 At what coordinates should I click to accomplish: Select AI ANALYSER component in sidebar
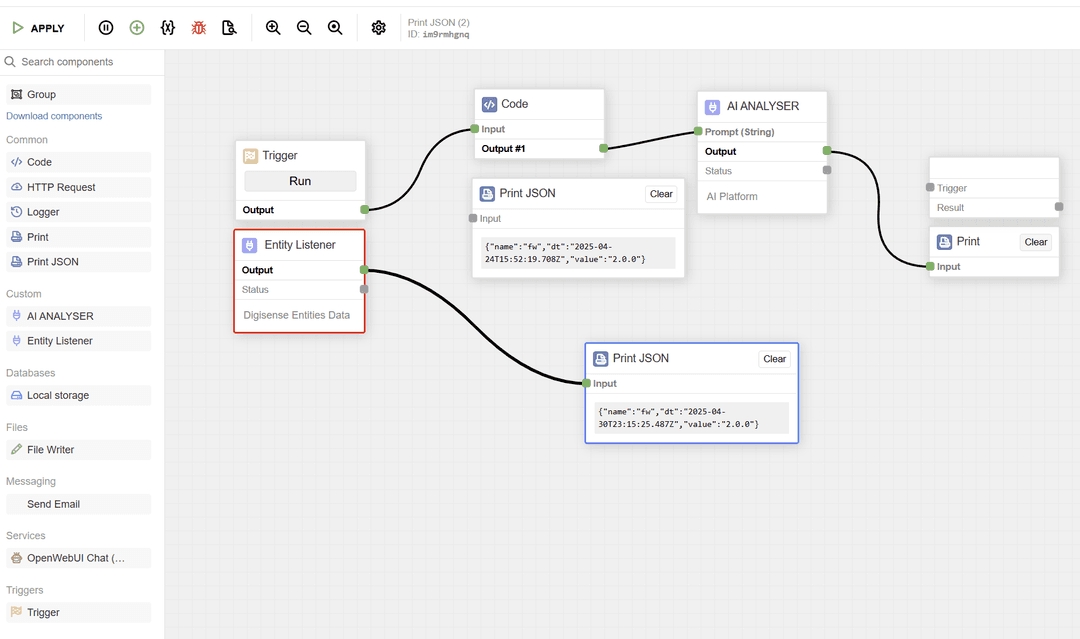click(79, 316)
